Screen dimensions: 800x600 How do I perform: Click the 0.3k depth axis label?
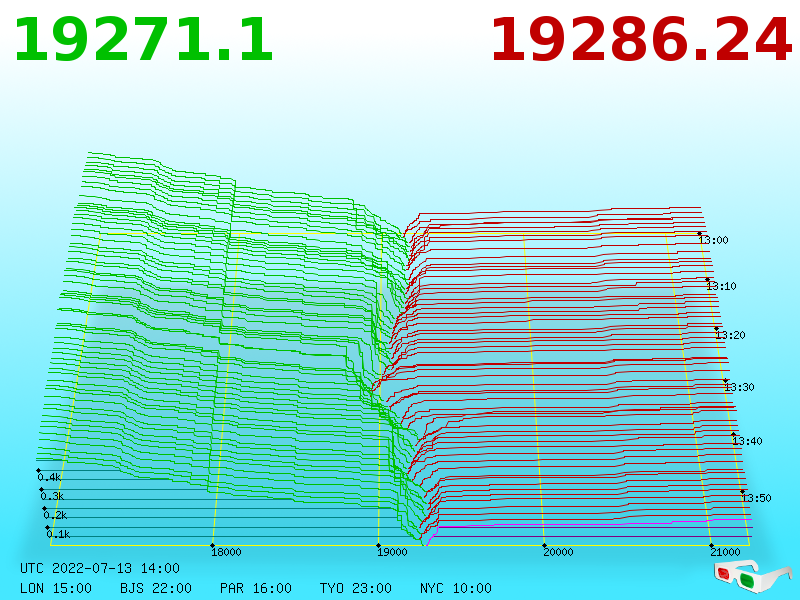coord(53,496)
